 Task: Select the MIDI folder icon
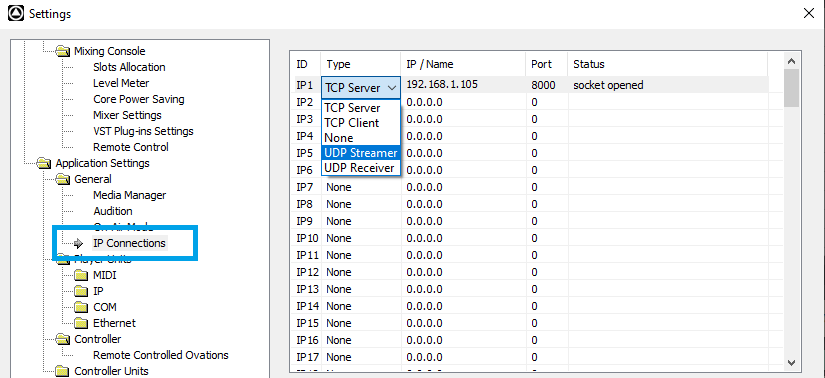82,275
